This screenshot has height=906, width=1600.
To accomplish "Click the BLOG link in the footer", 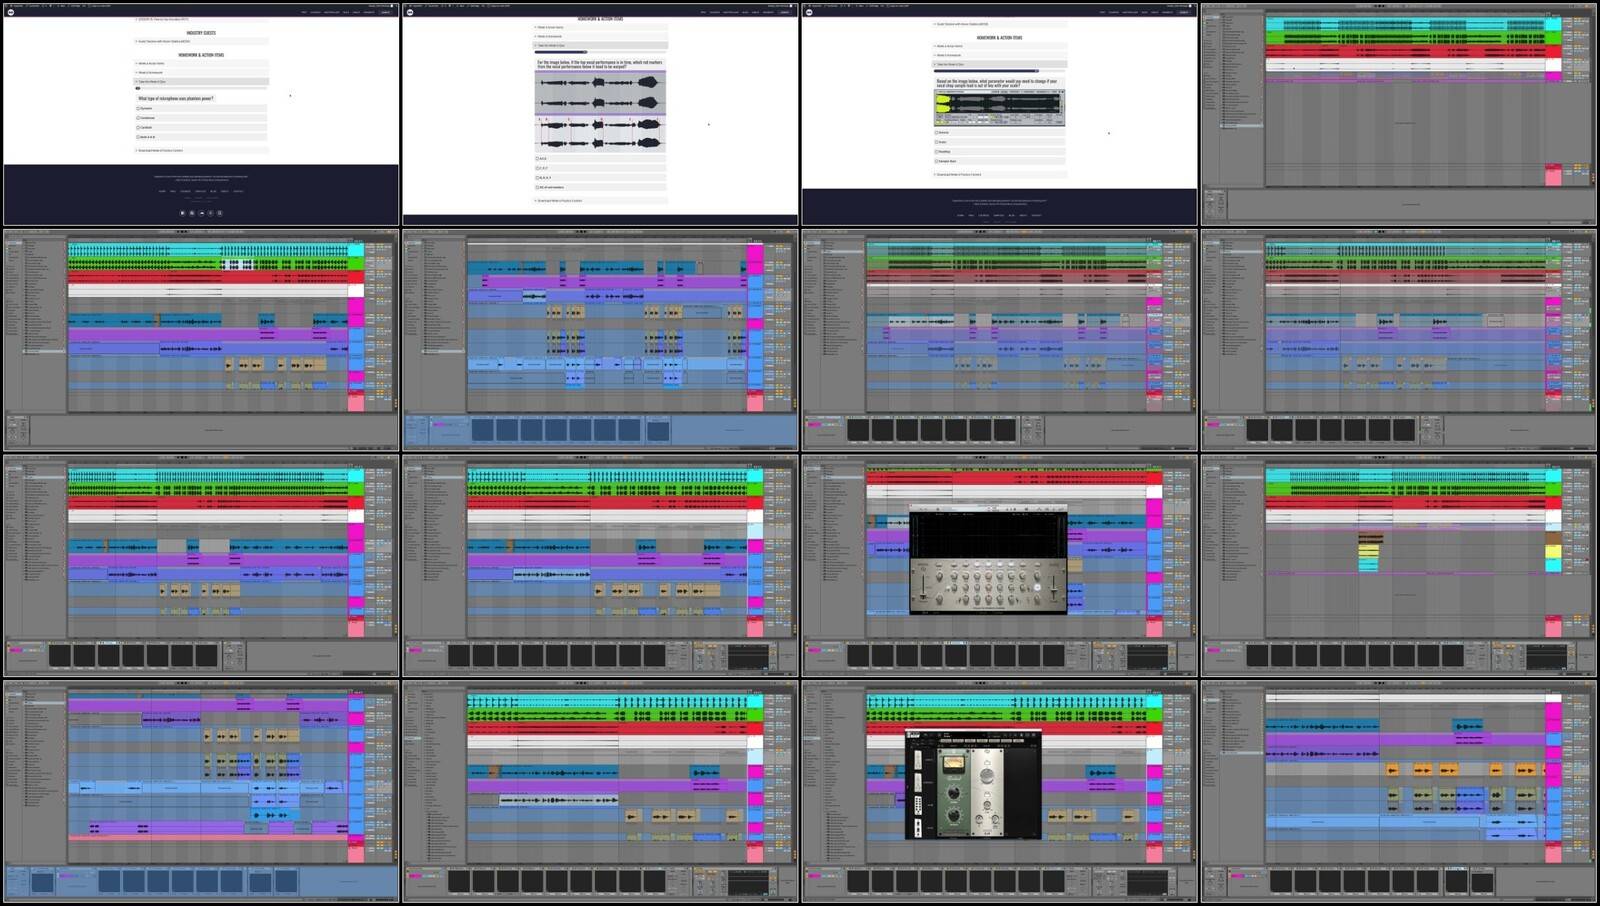I will pyautogui.click(x=213, y=191).
